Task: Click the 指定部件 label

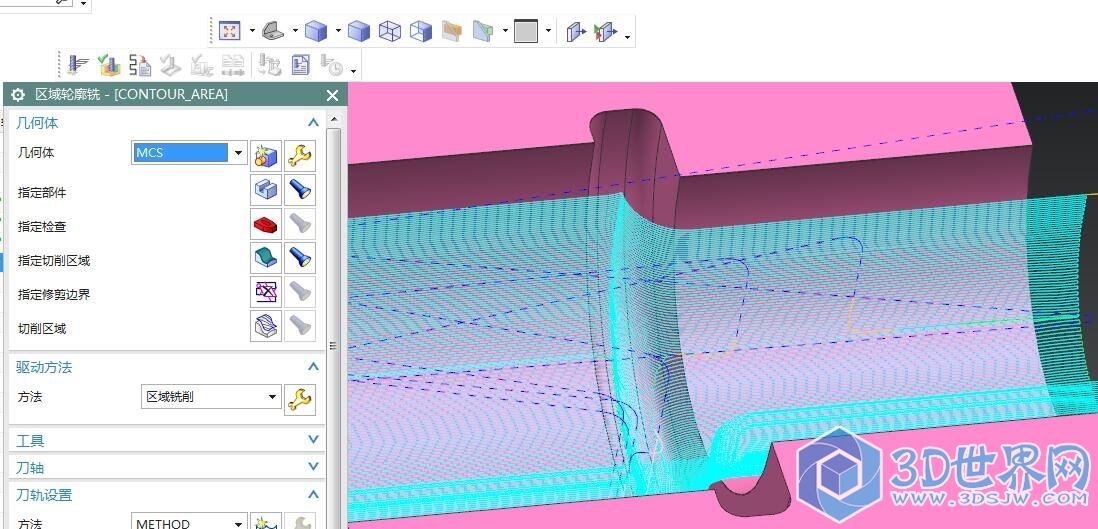Action: [42, 193]
